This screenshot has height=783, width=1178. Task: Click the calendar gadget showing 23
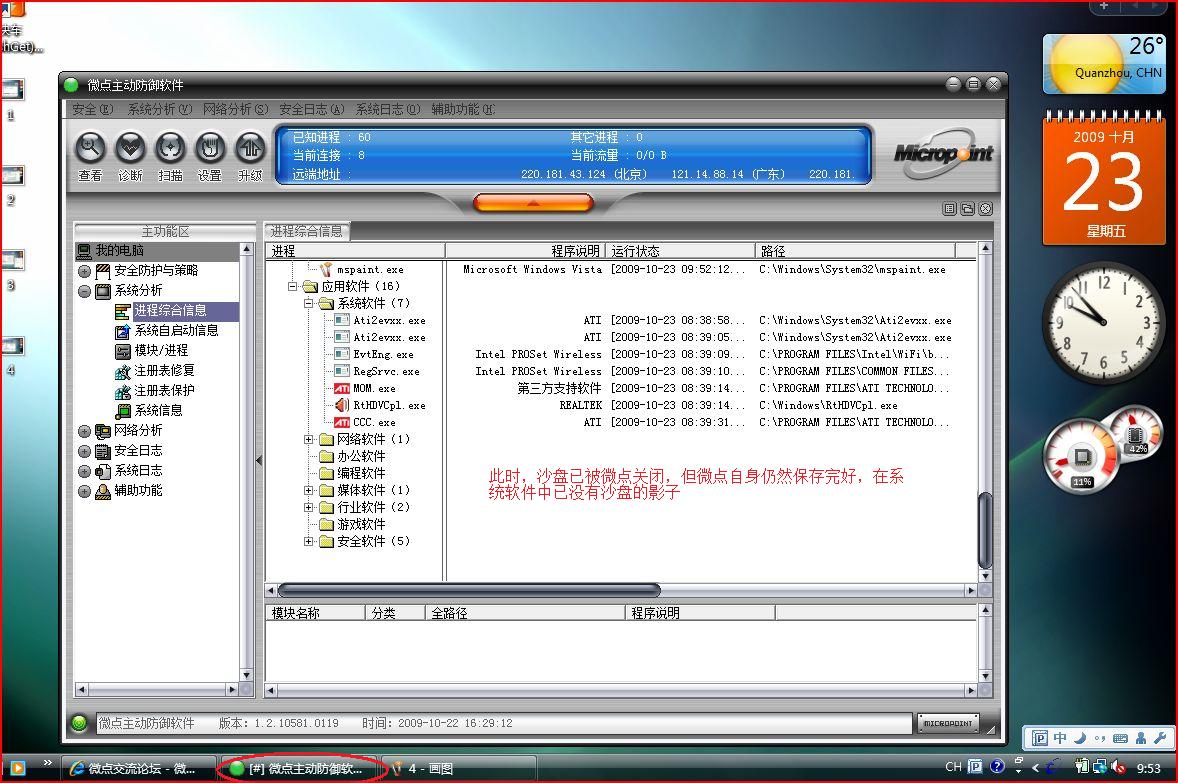point(1104,179)
